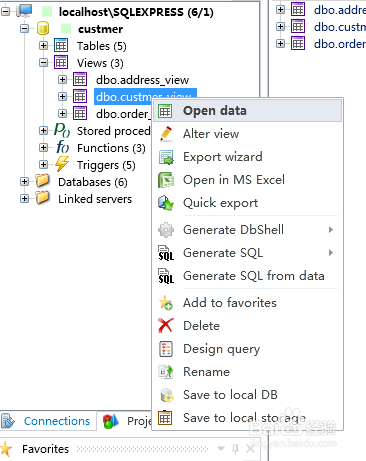Image resolution: width=366 pixels, height=461 pixels.
Task: Click the custmer database cylinder icon
Action: pyautogui.click(x=43, y=29)
